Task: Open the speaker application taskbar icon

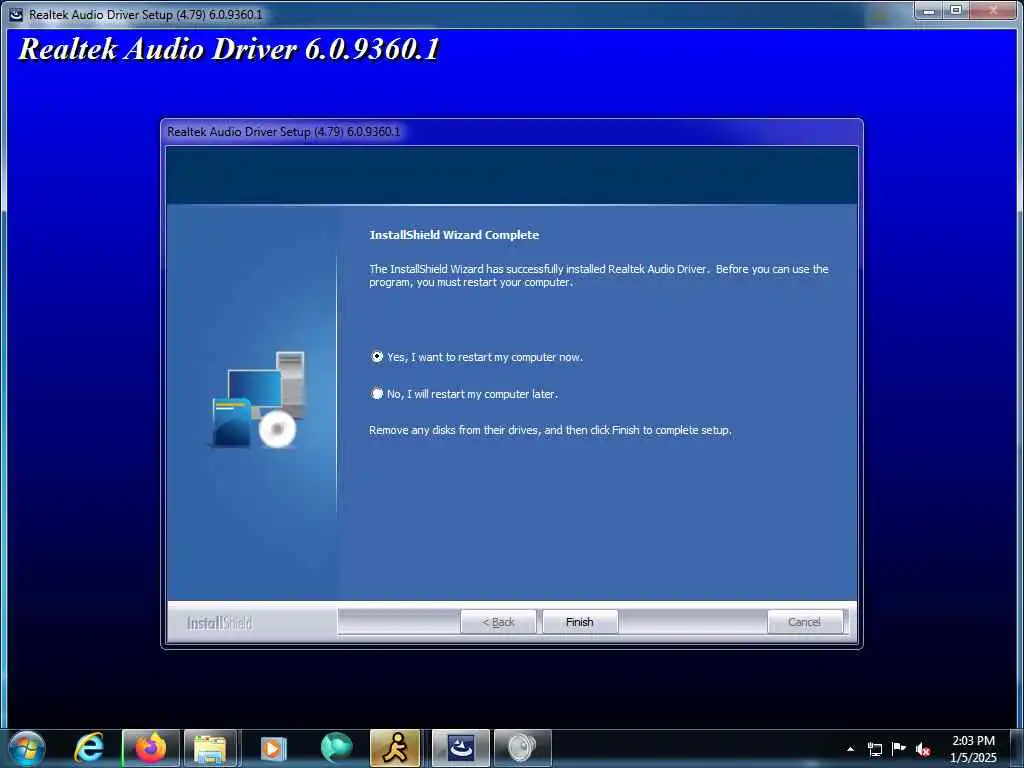Action: [x=522, y=748]
